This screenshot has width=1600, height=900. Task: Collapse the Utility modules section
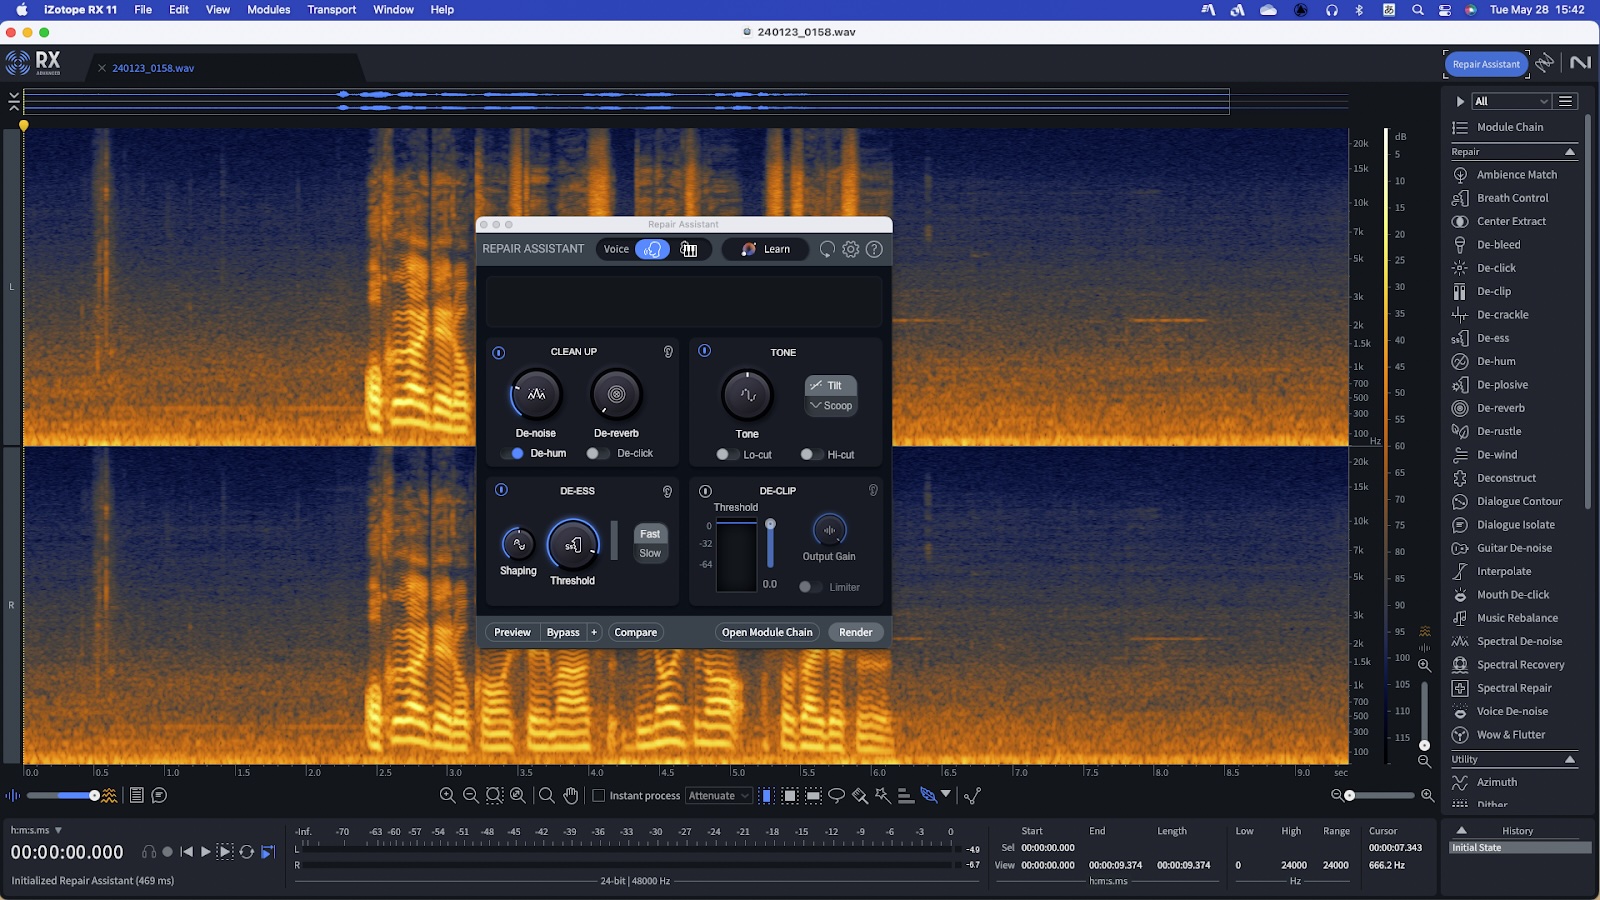tap(1570, 760)
